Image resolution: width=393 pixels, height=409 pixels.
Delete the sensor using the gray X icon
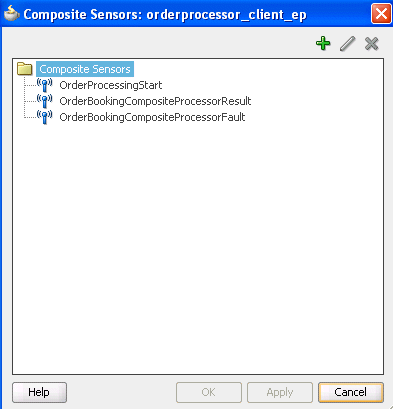click(371, 44)
